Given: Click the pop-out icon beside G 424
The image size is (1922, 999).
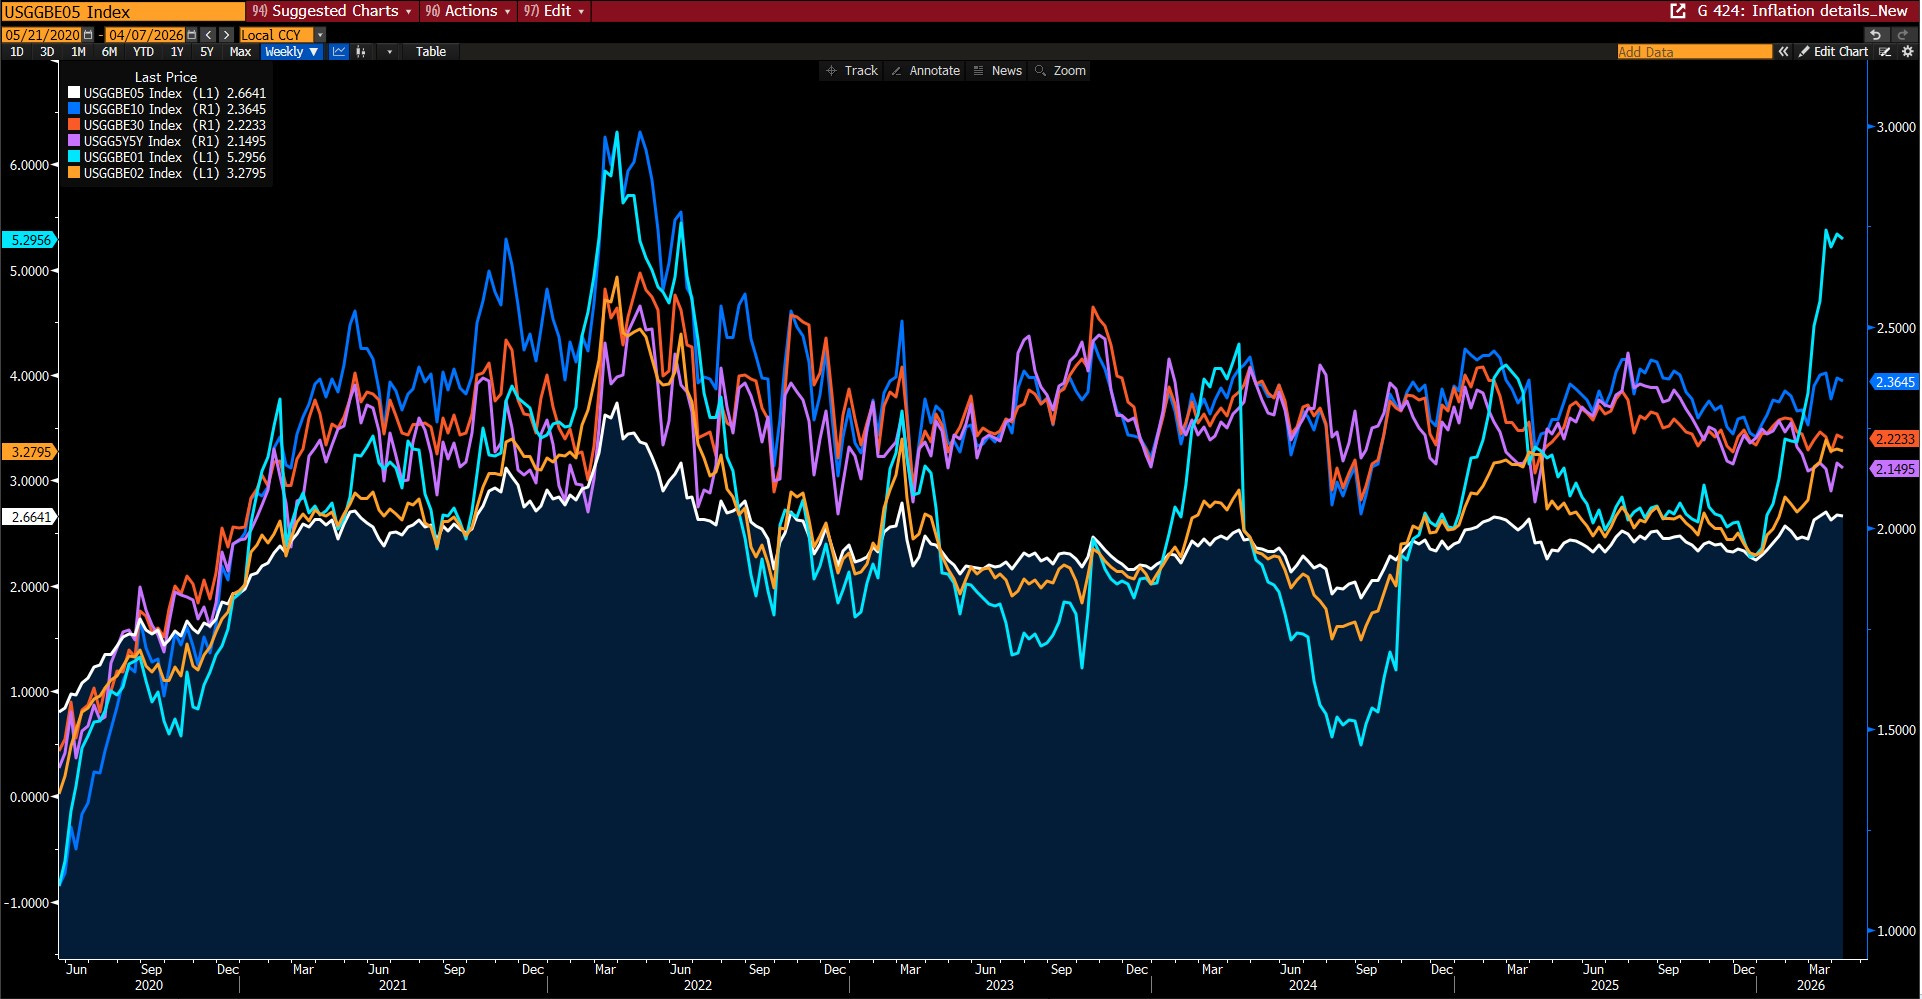Looking at the screenshot, I should click(1678, 11).
